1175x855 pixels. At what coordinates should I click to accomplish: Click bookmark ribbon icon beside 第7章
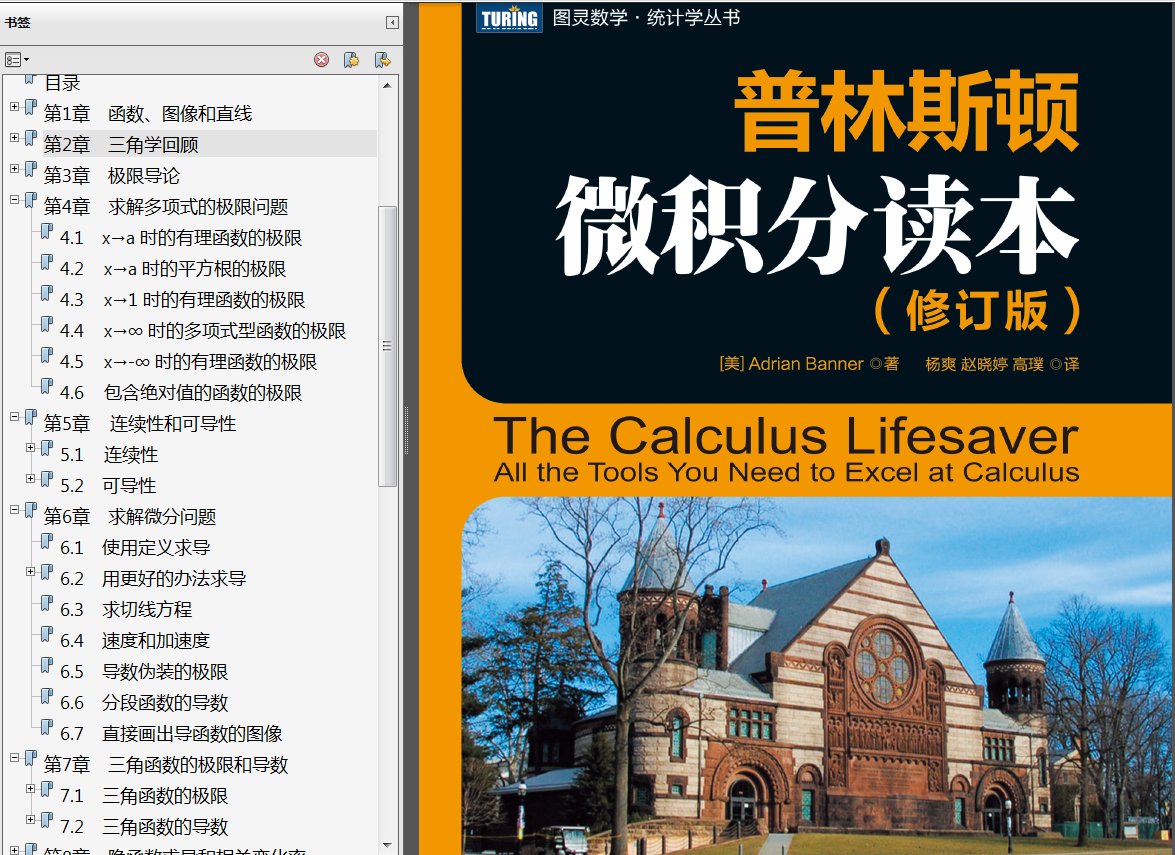[x=31, y=758]
